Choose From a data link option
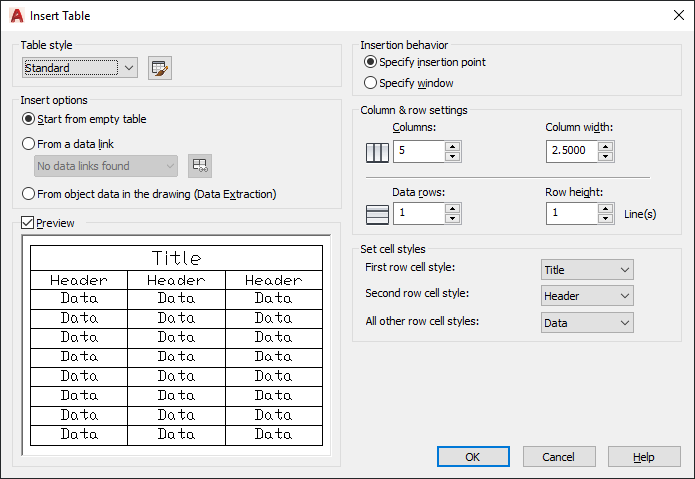This screenshot has width=695, height=479. pos(29,144)
